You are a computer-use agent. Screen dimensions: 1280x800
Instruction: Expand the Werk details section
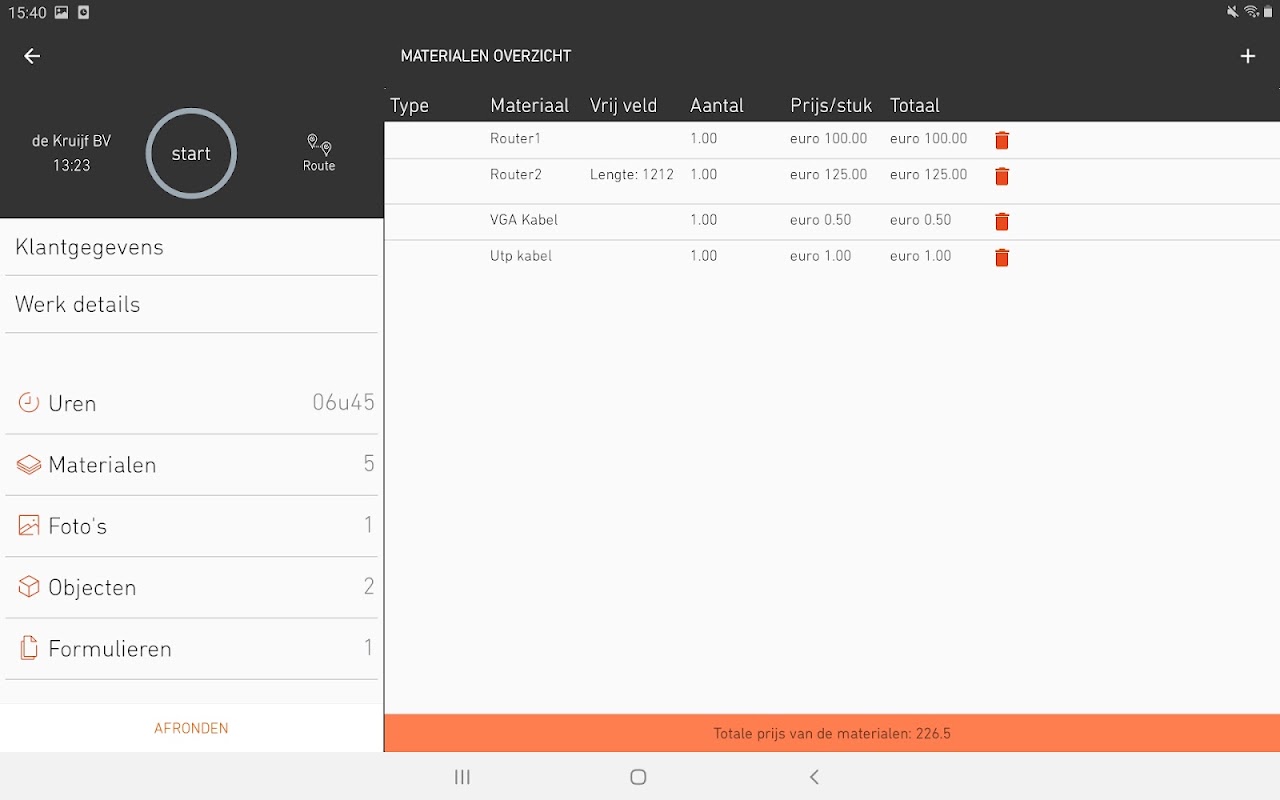click(192, 304)
